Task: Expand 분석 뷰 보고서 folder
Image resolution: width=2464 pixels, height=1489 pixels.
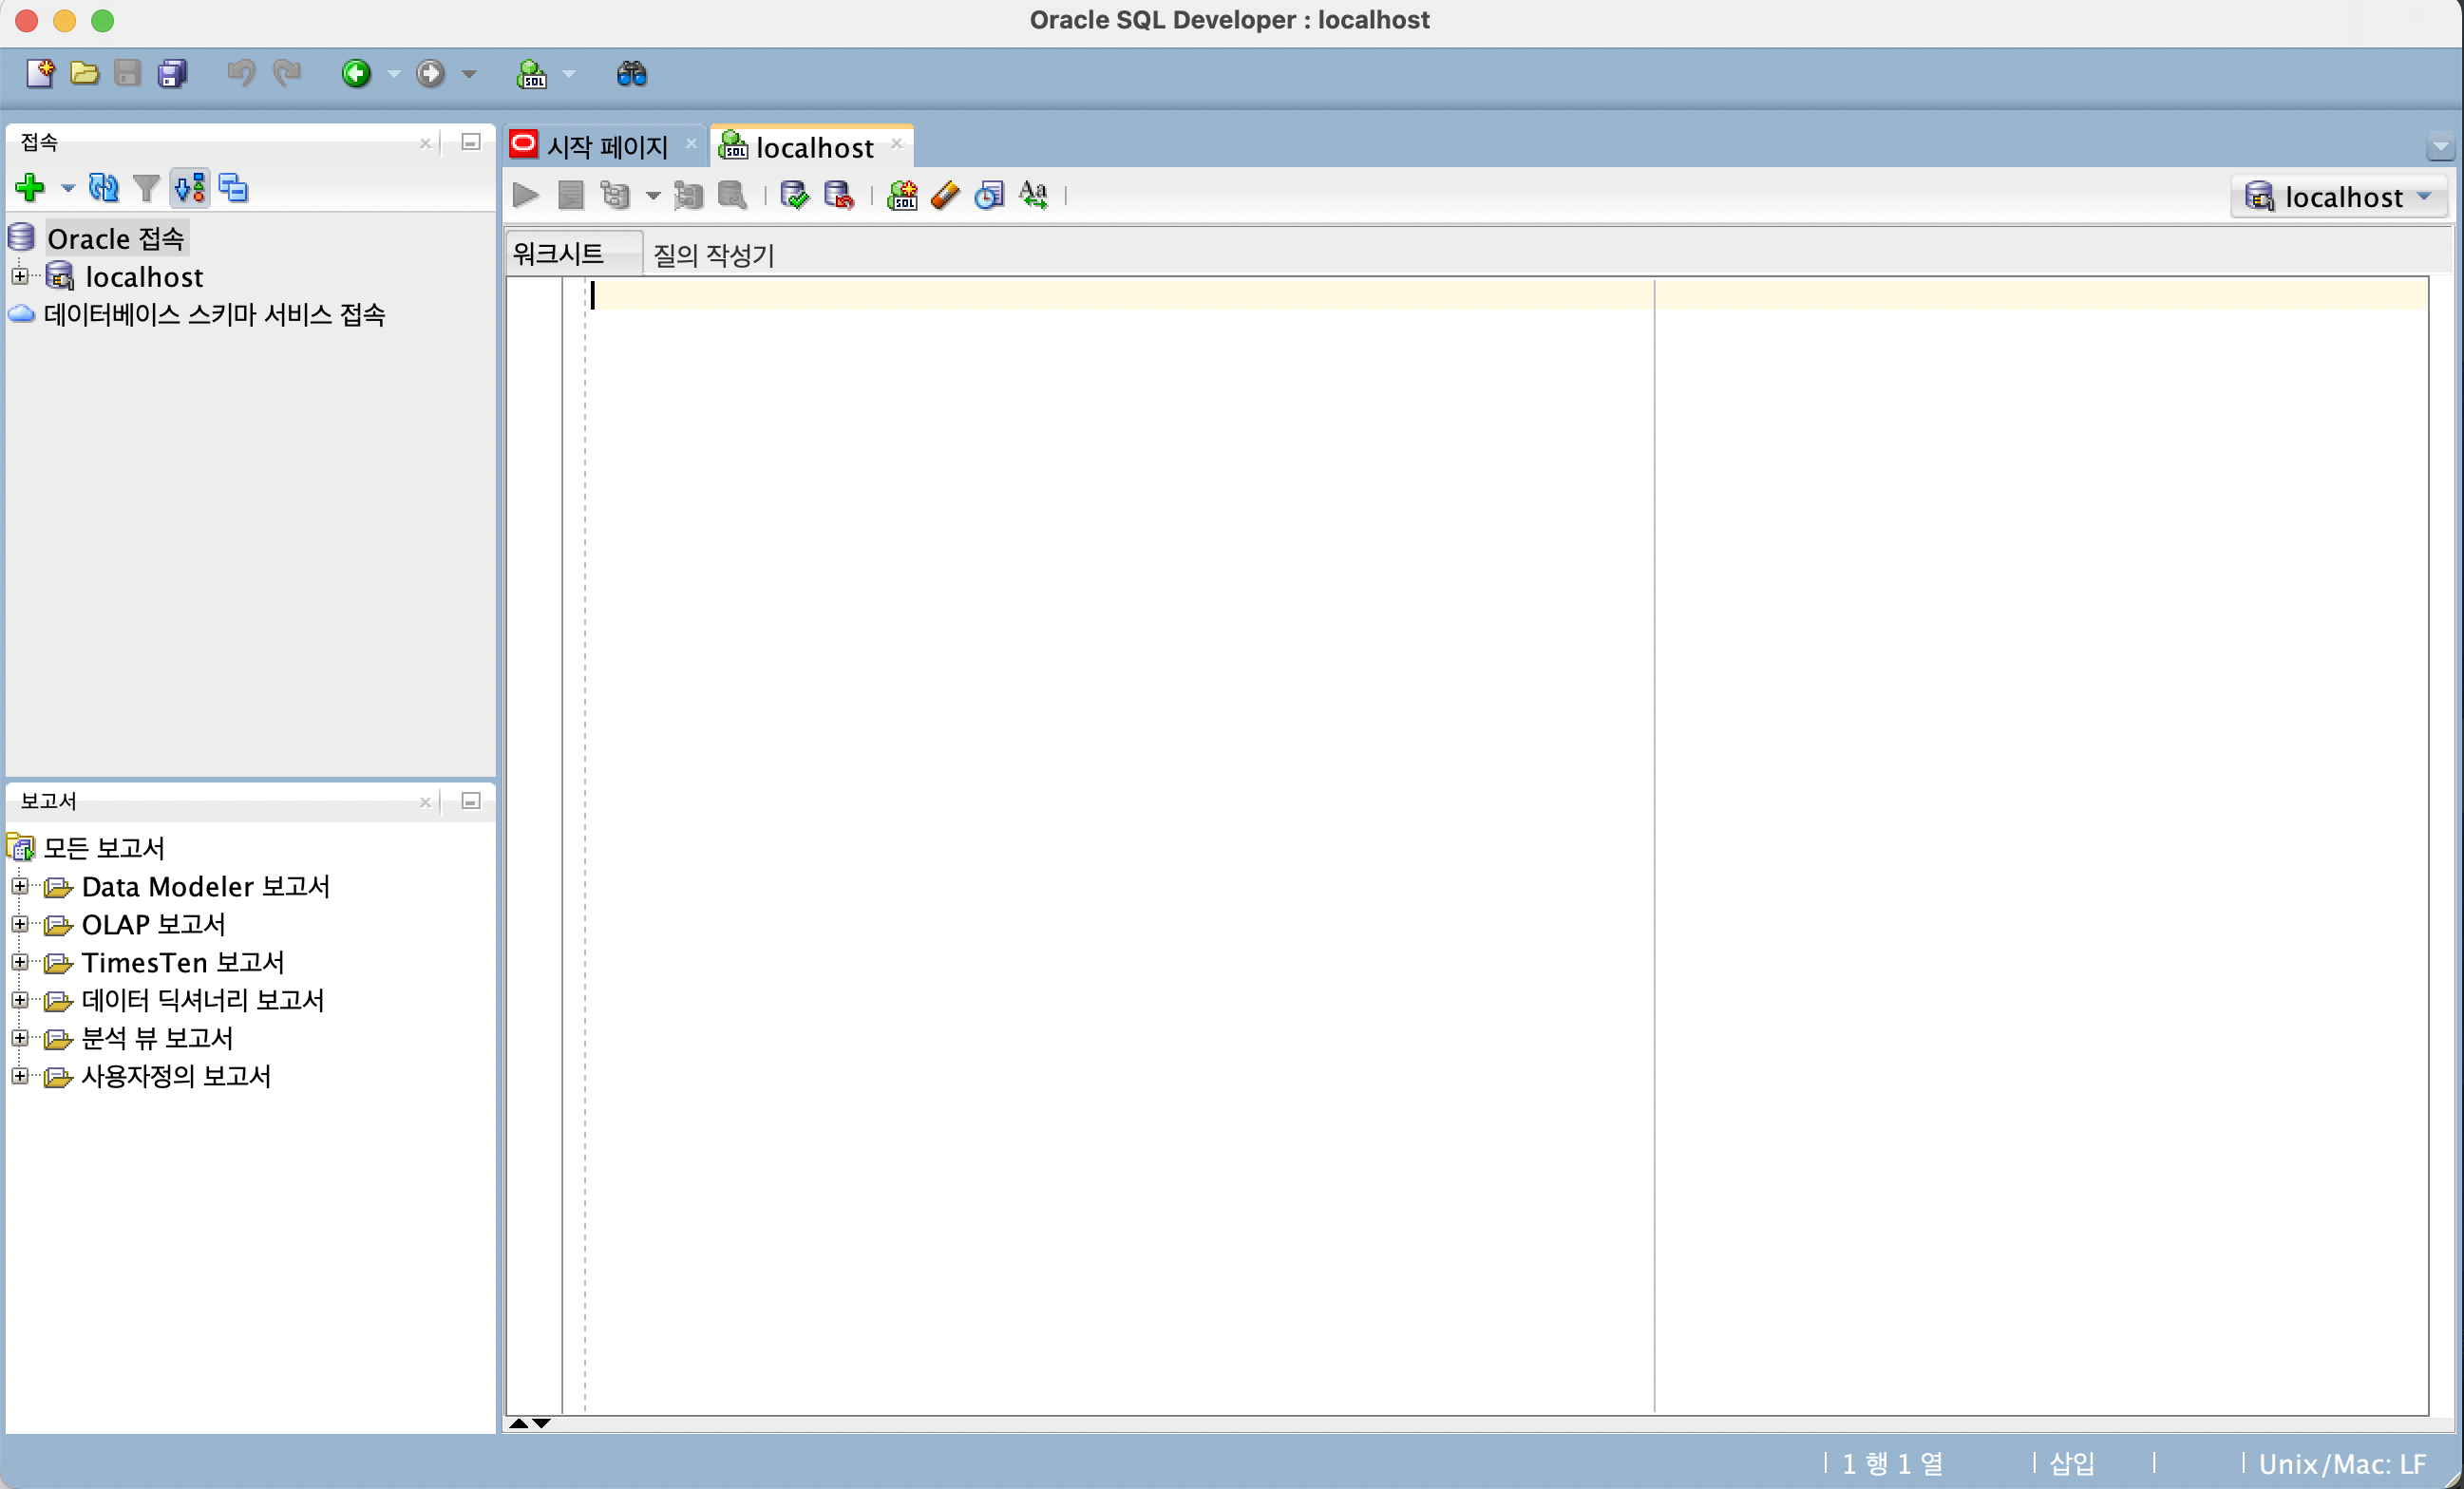Action: (x=19, y=1038)
